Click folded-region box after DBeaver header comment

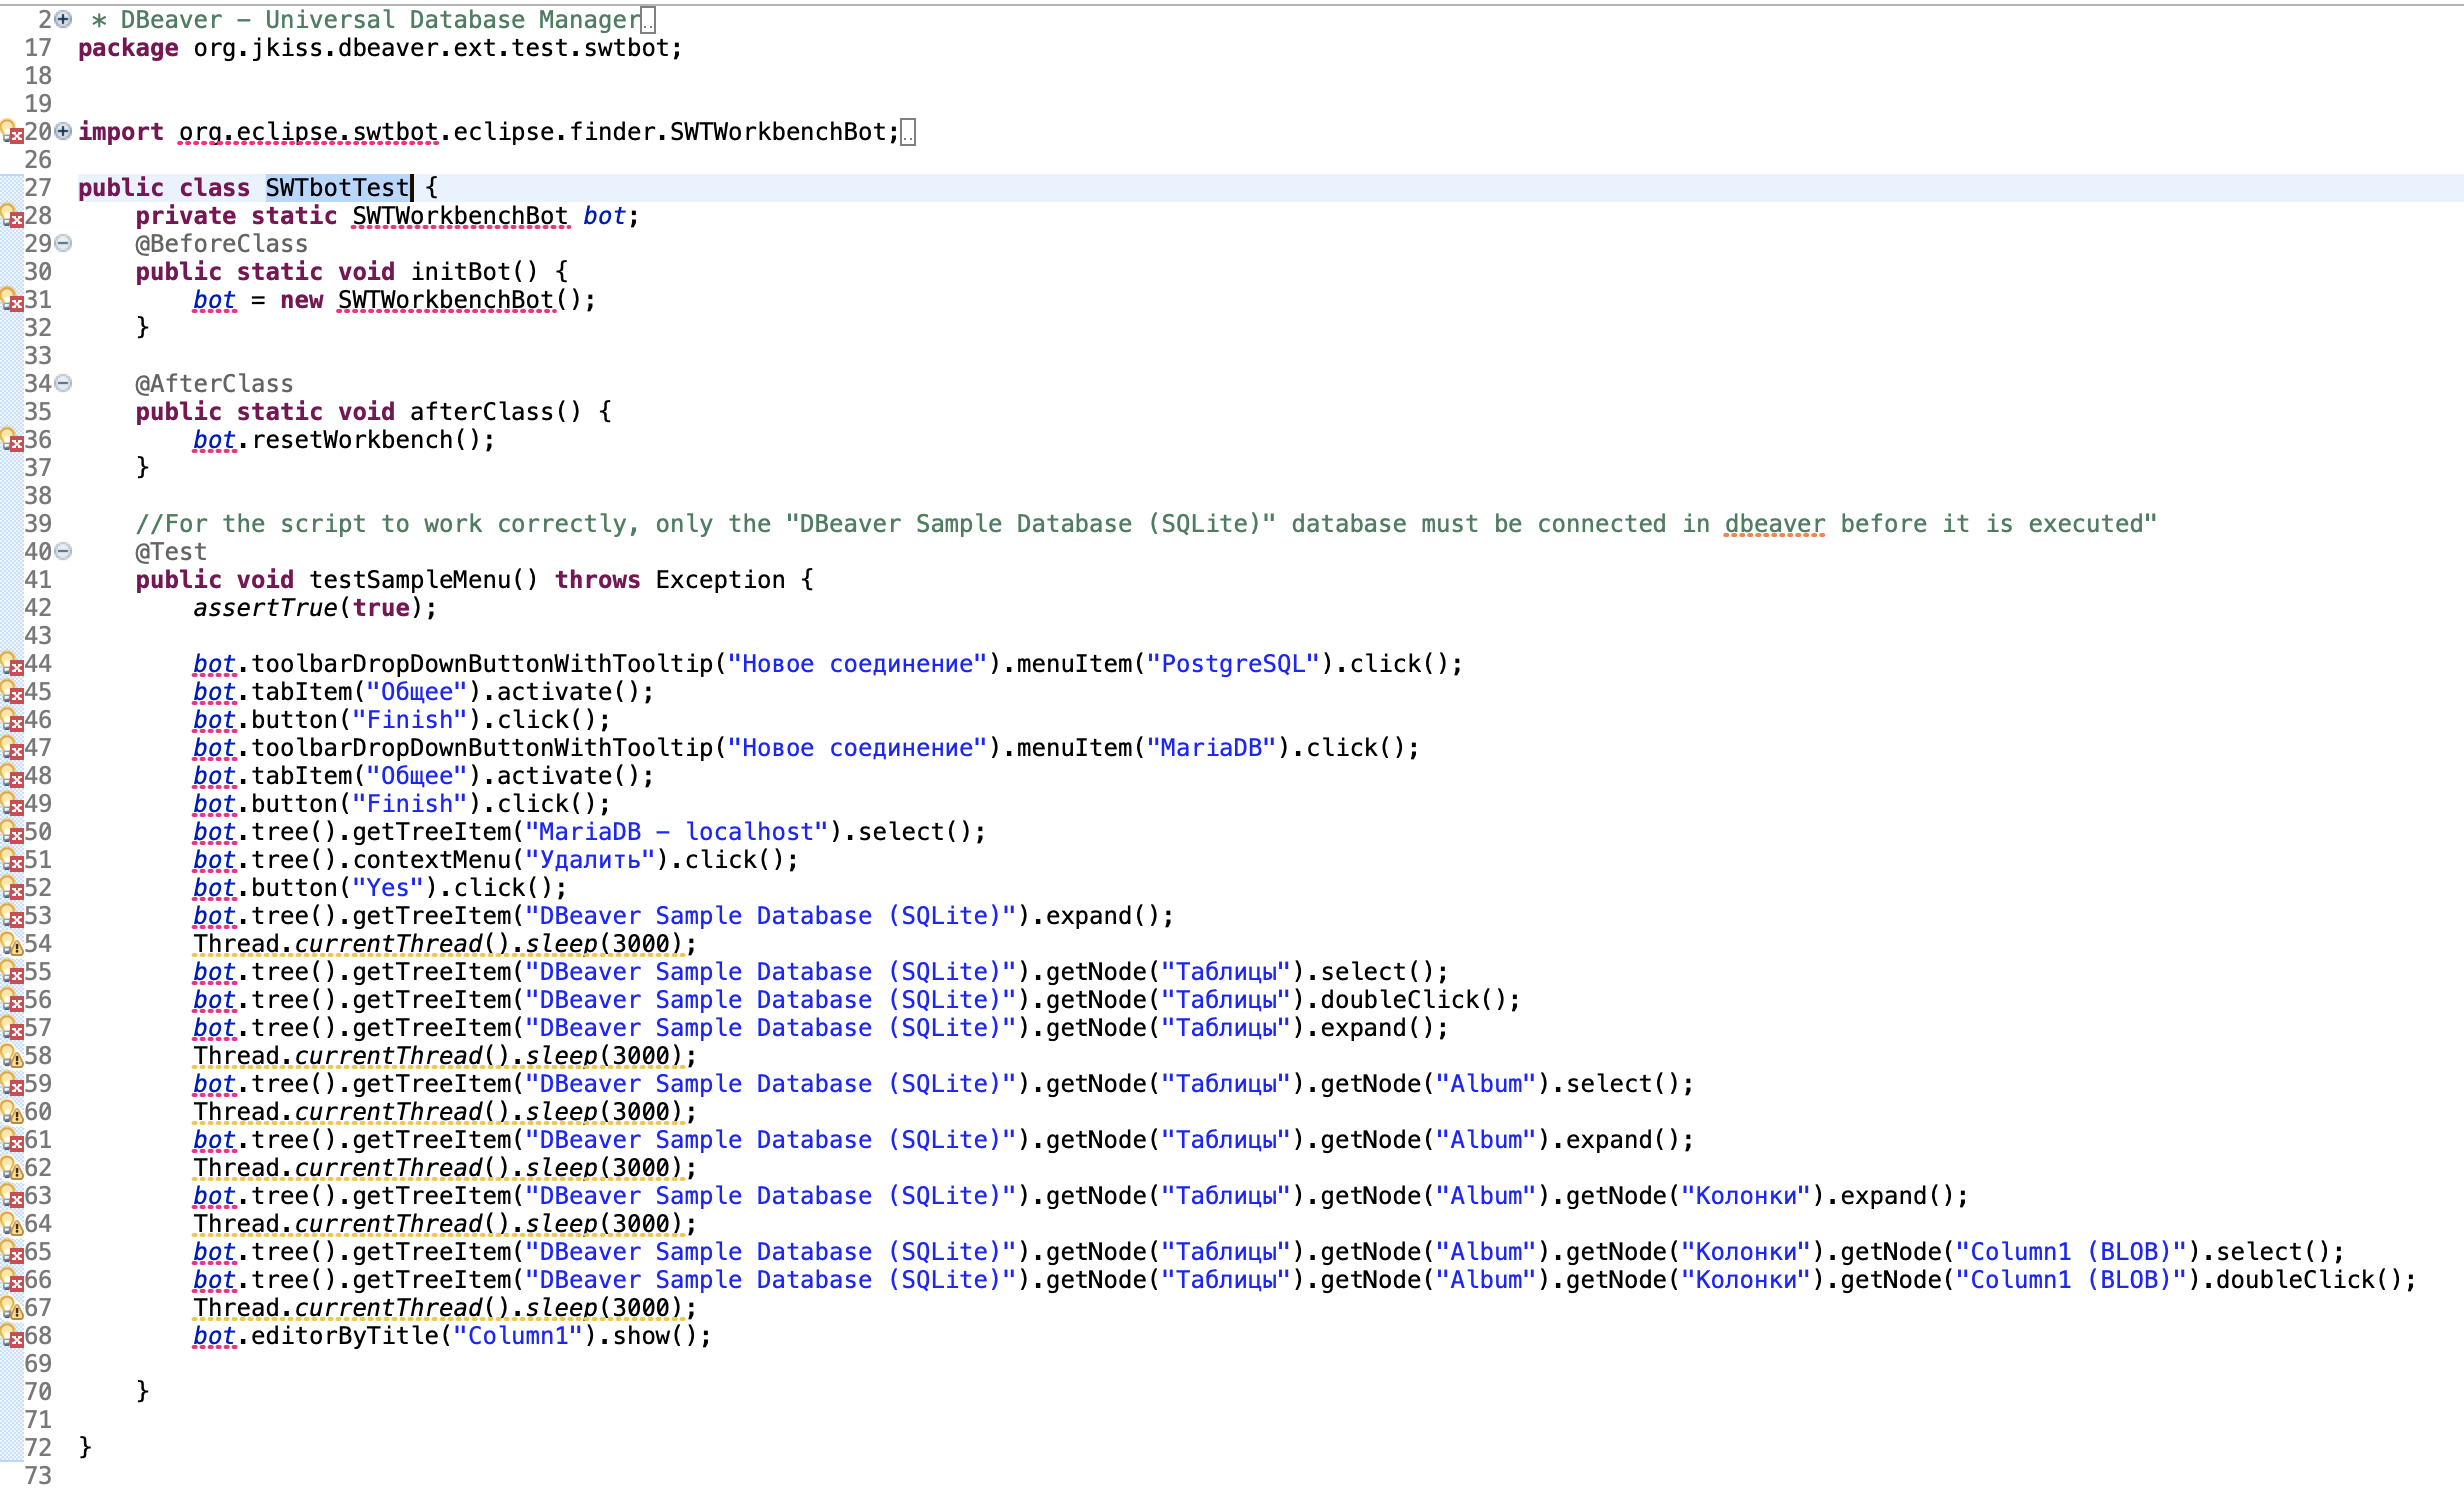[x=648, y=20]
